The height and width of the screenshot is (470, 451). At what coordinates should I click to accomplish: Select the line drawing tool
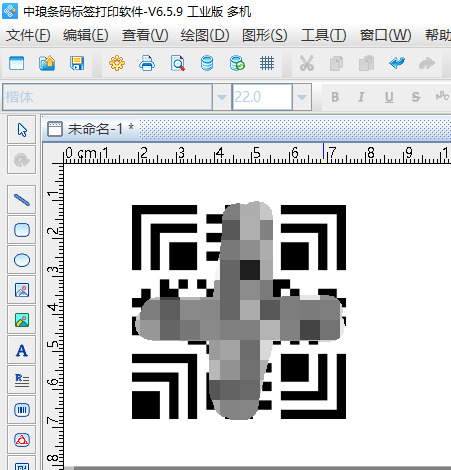pos(22,200)
